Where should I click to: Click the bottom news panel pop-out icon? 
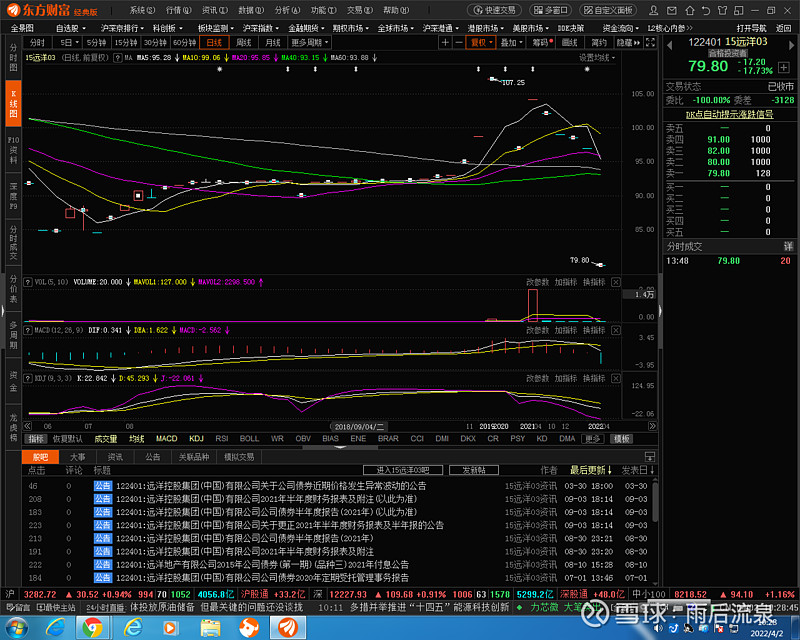[649, 456]
